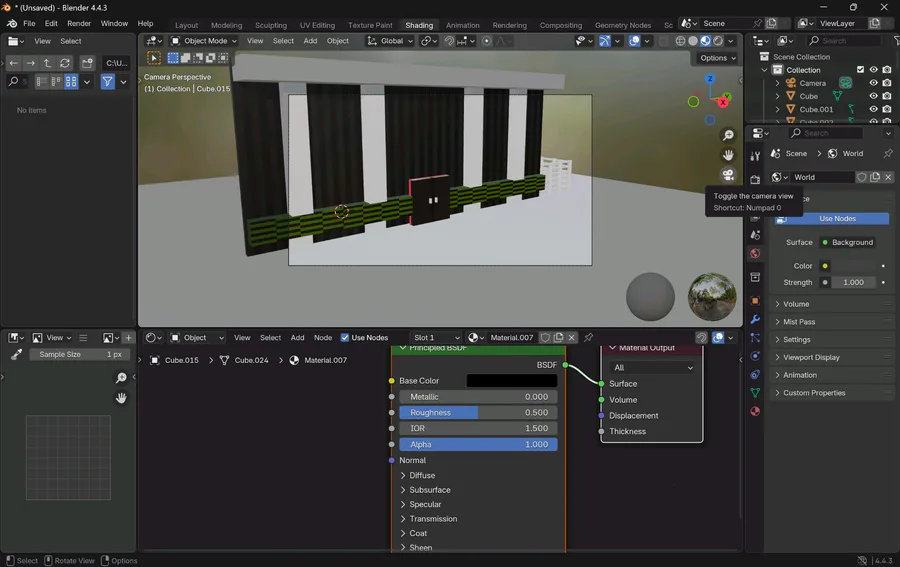
Task: Switch to solid viewport shading
Action: coord(693,41)
